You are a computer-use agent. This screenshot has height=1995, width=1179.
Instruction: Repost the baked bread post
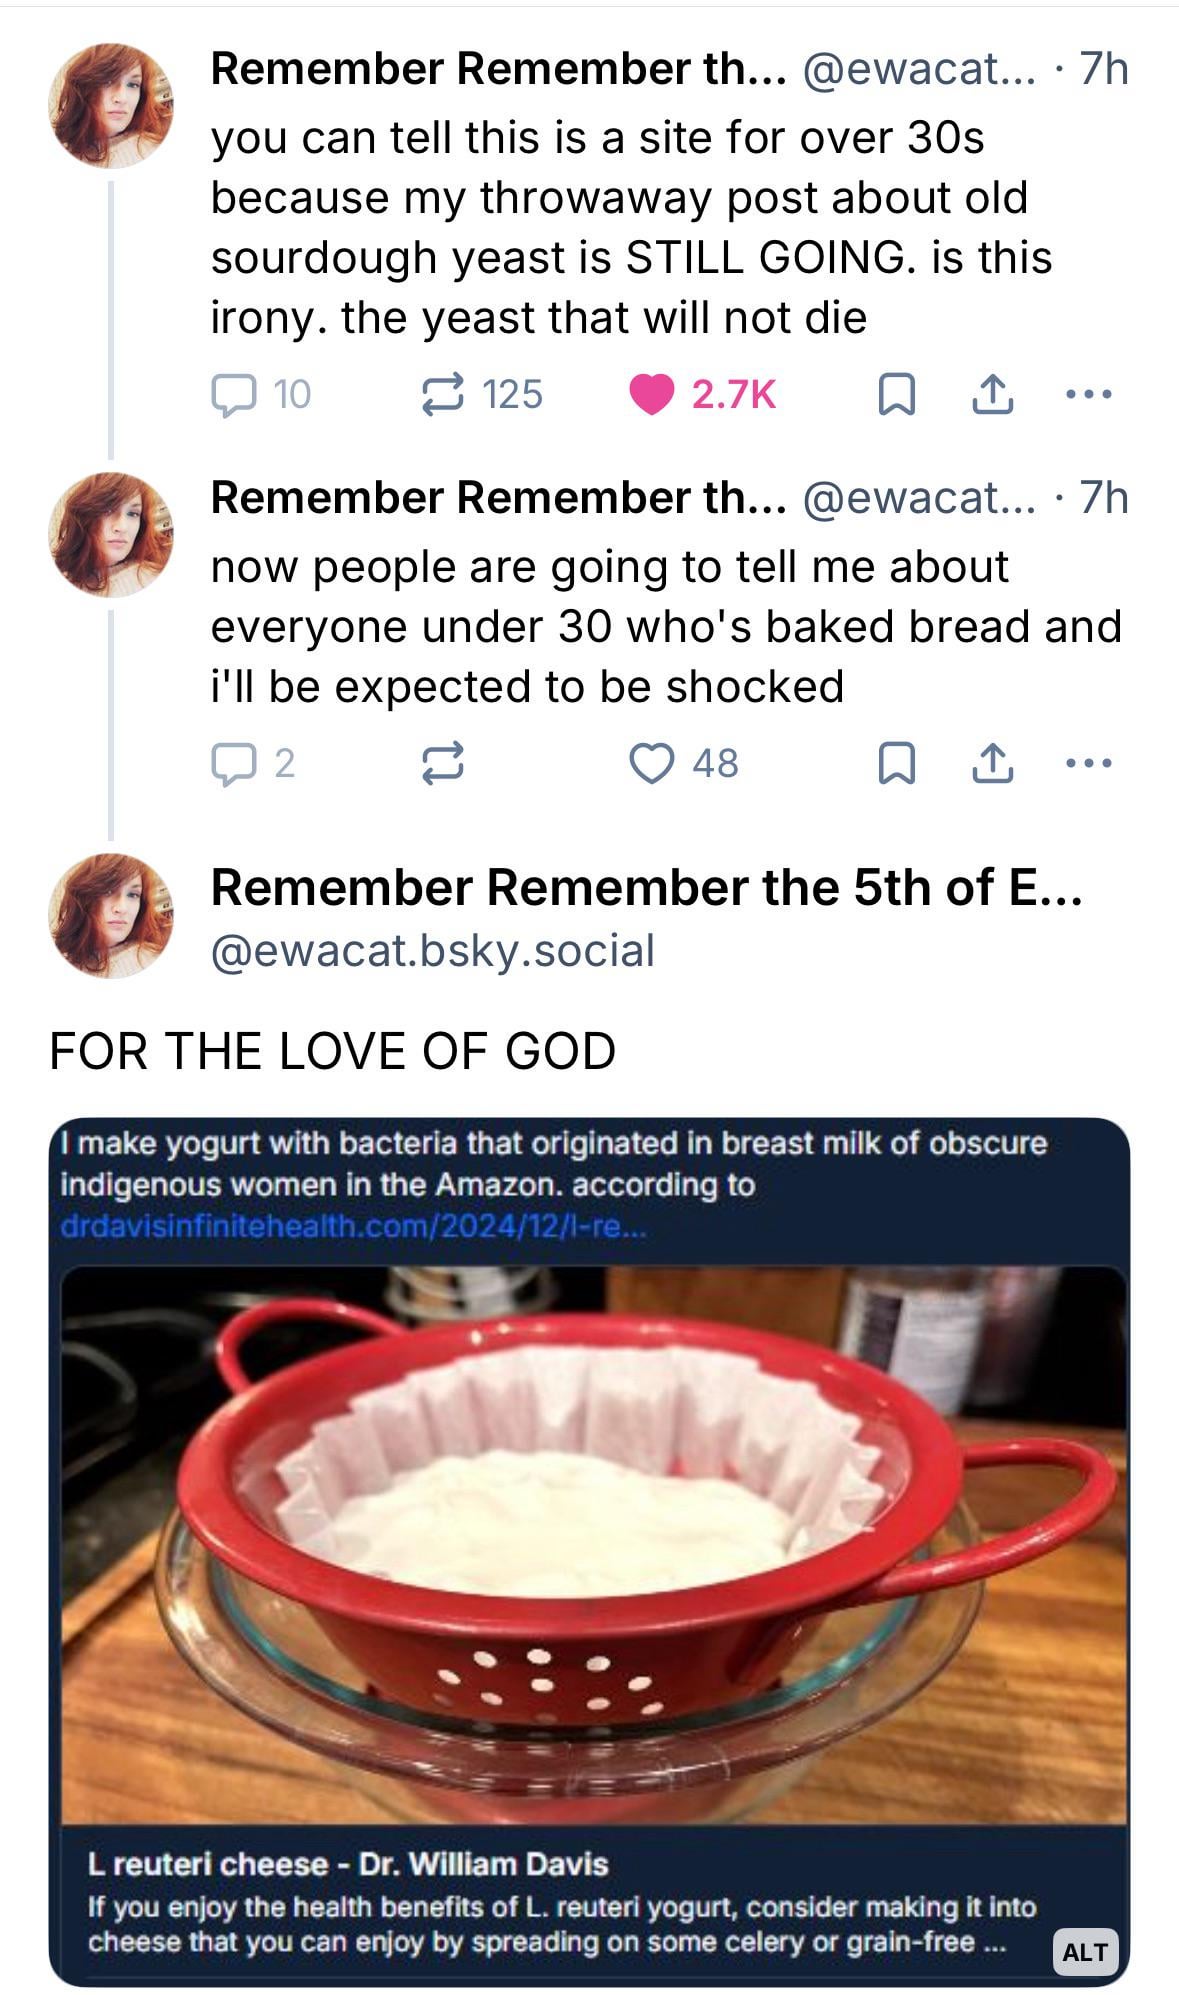coord(442,764)
